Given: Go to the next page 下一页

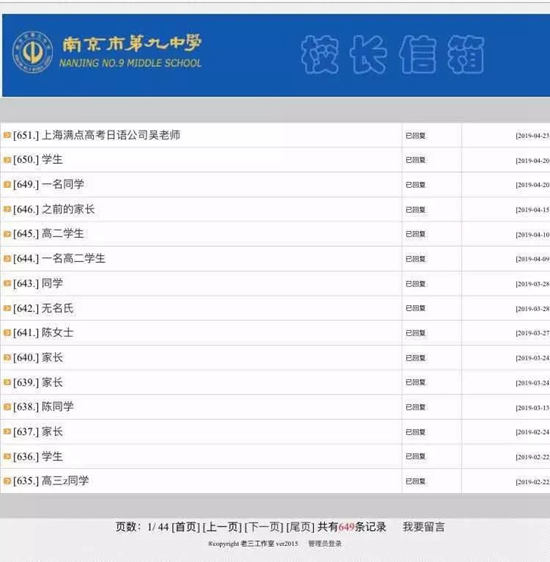Looking at the screenshot, I should 264,527.
